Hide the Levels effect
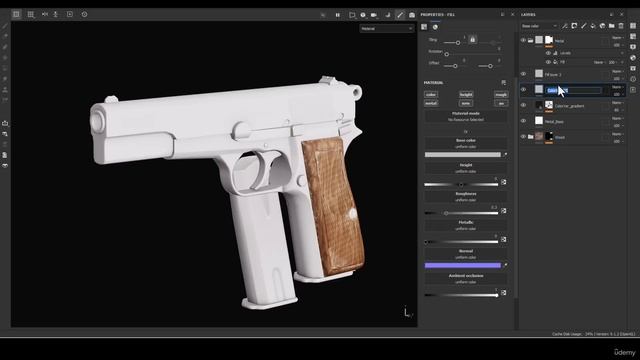 coord(548,53)
